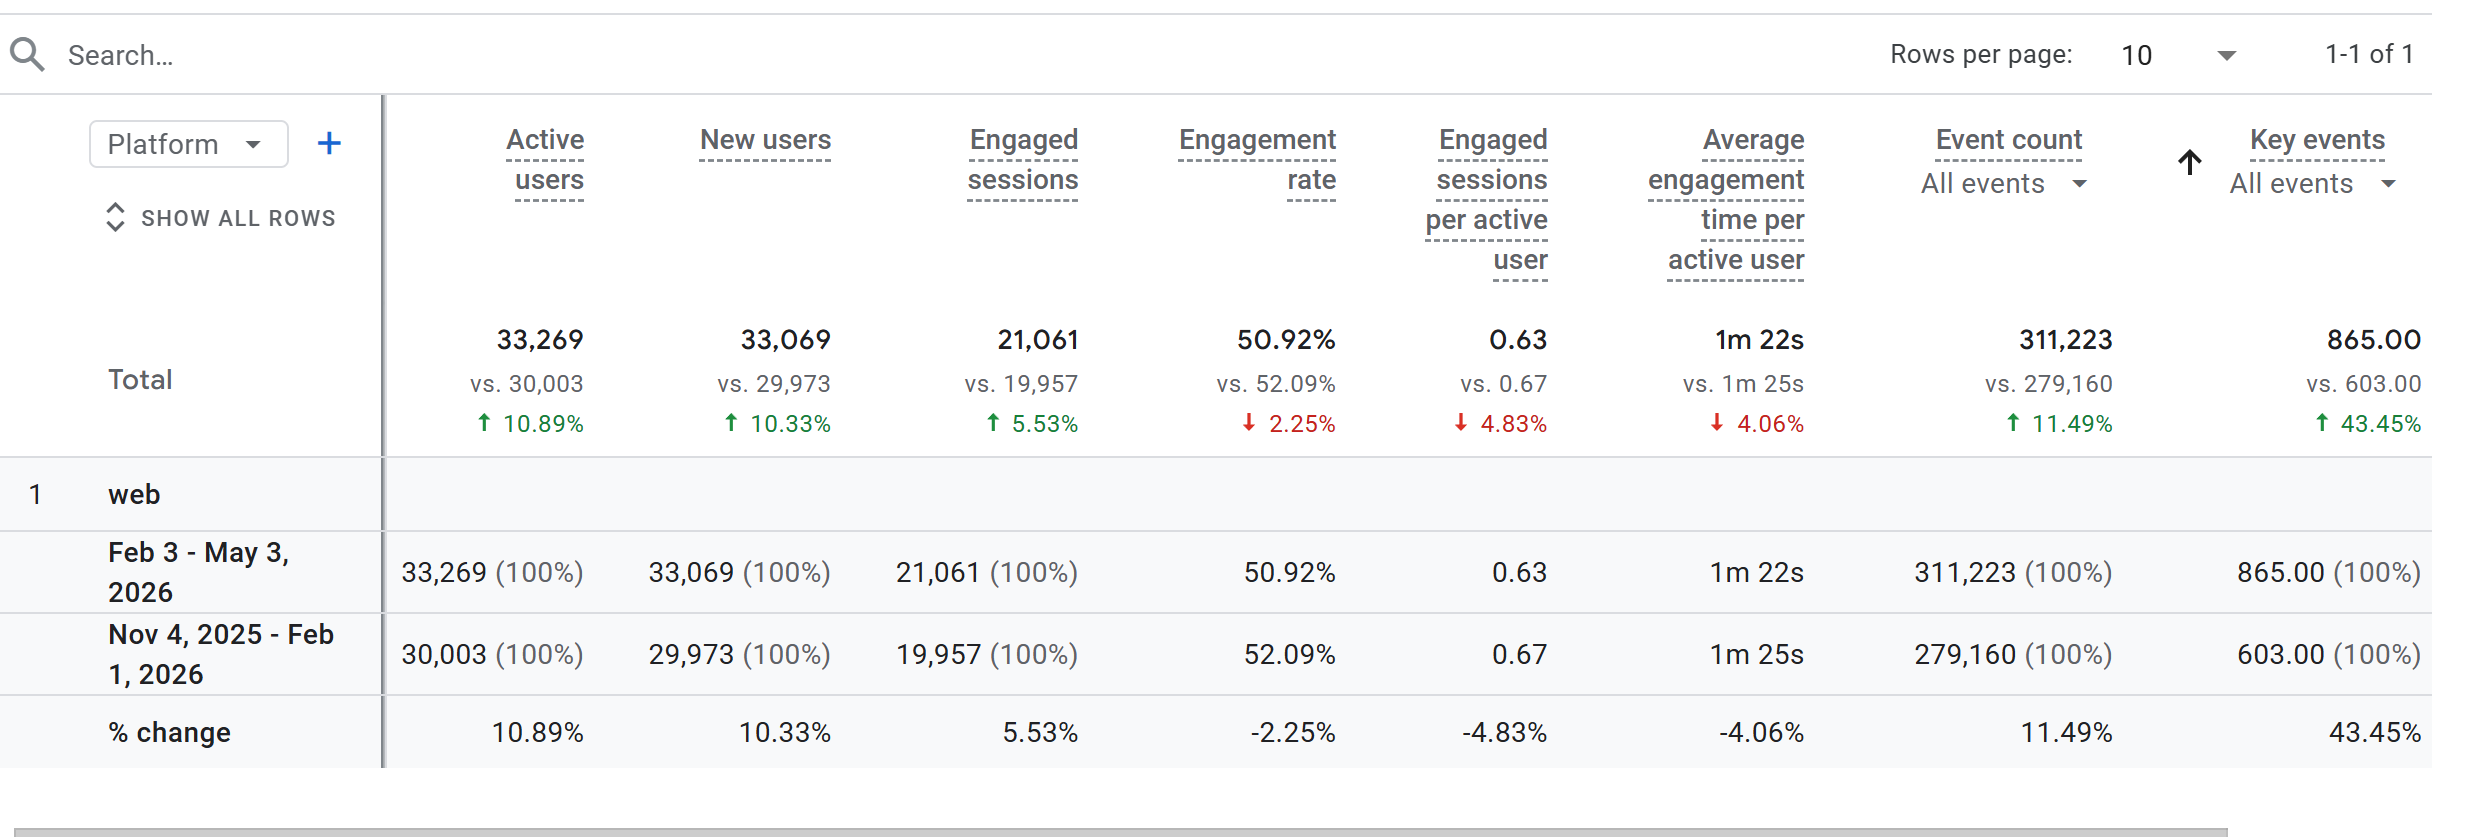This screenshot has height=837, width=2491.
Task: Expand Key events All events dropdown
Action: 2313,184
